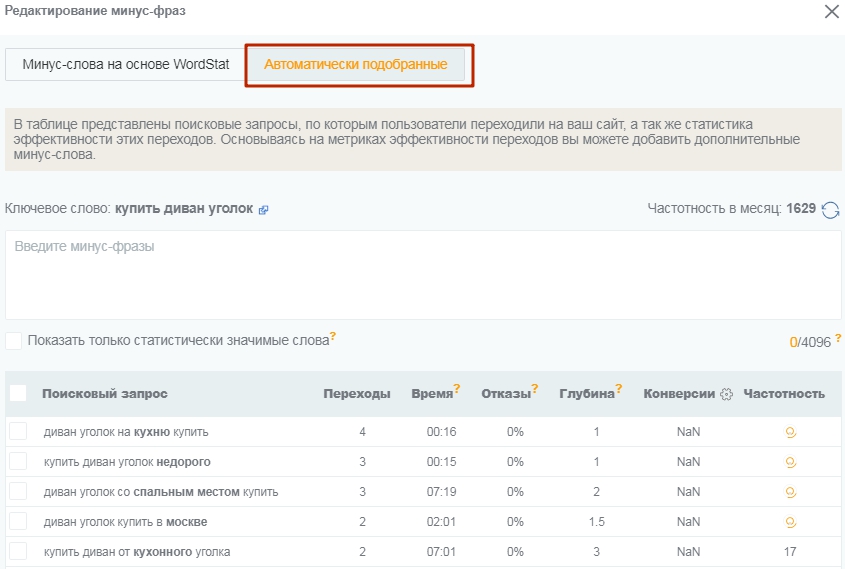Enable showing only statistically significant words

14,341
